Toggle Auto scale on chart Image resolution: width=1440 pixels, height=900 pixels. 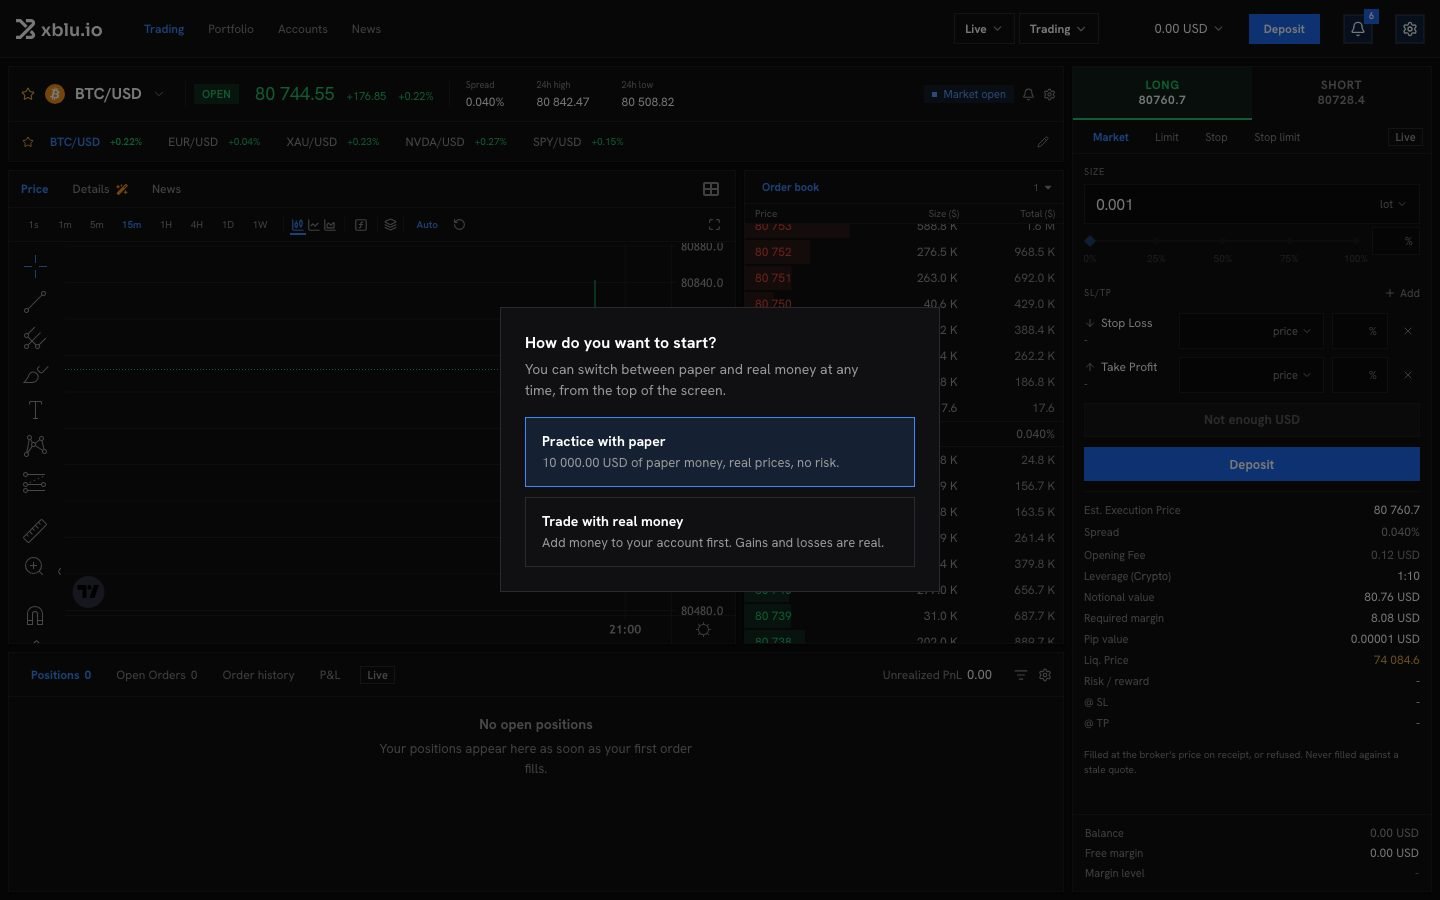pos(427,225)
